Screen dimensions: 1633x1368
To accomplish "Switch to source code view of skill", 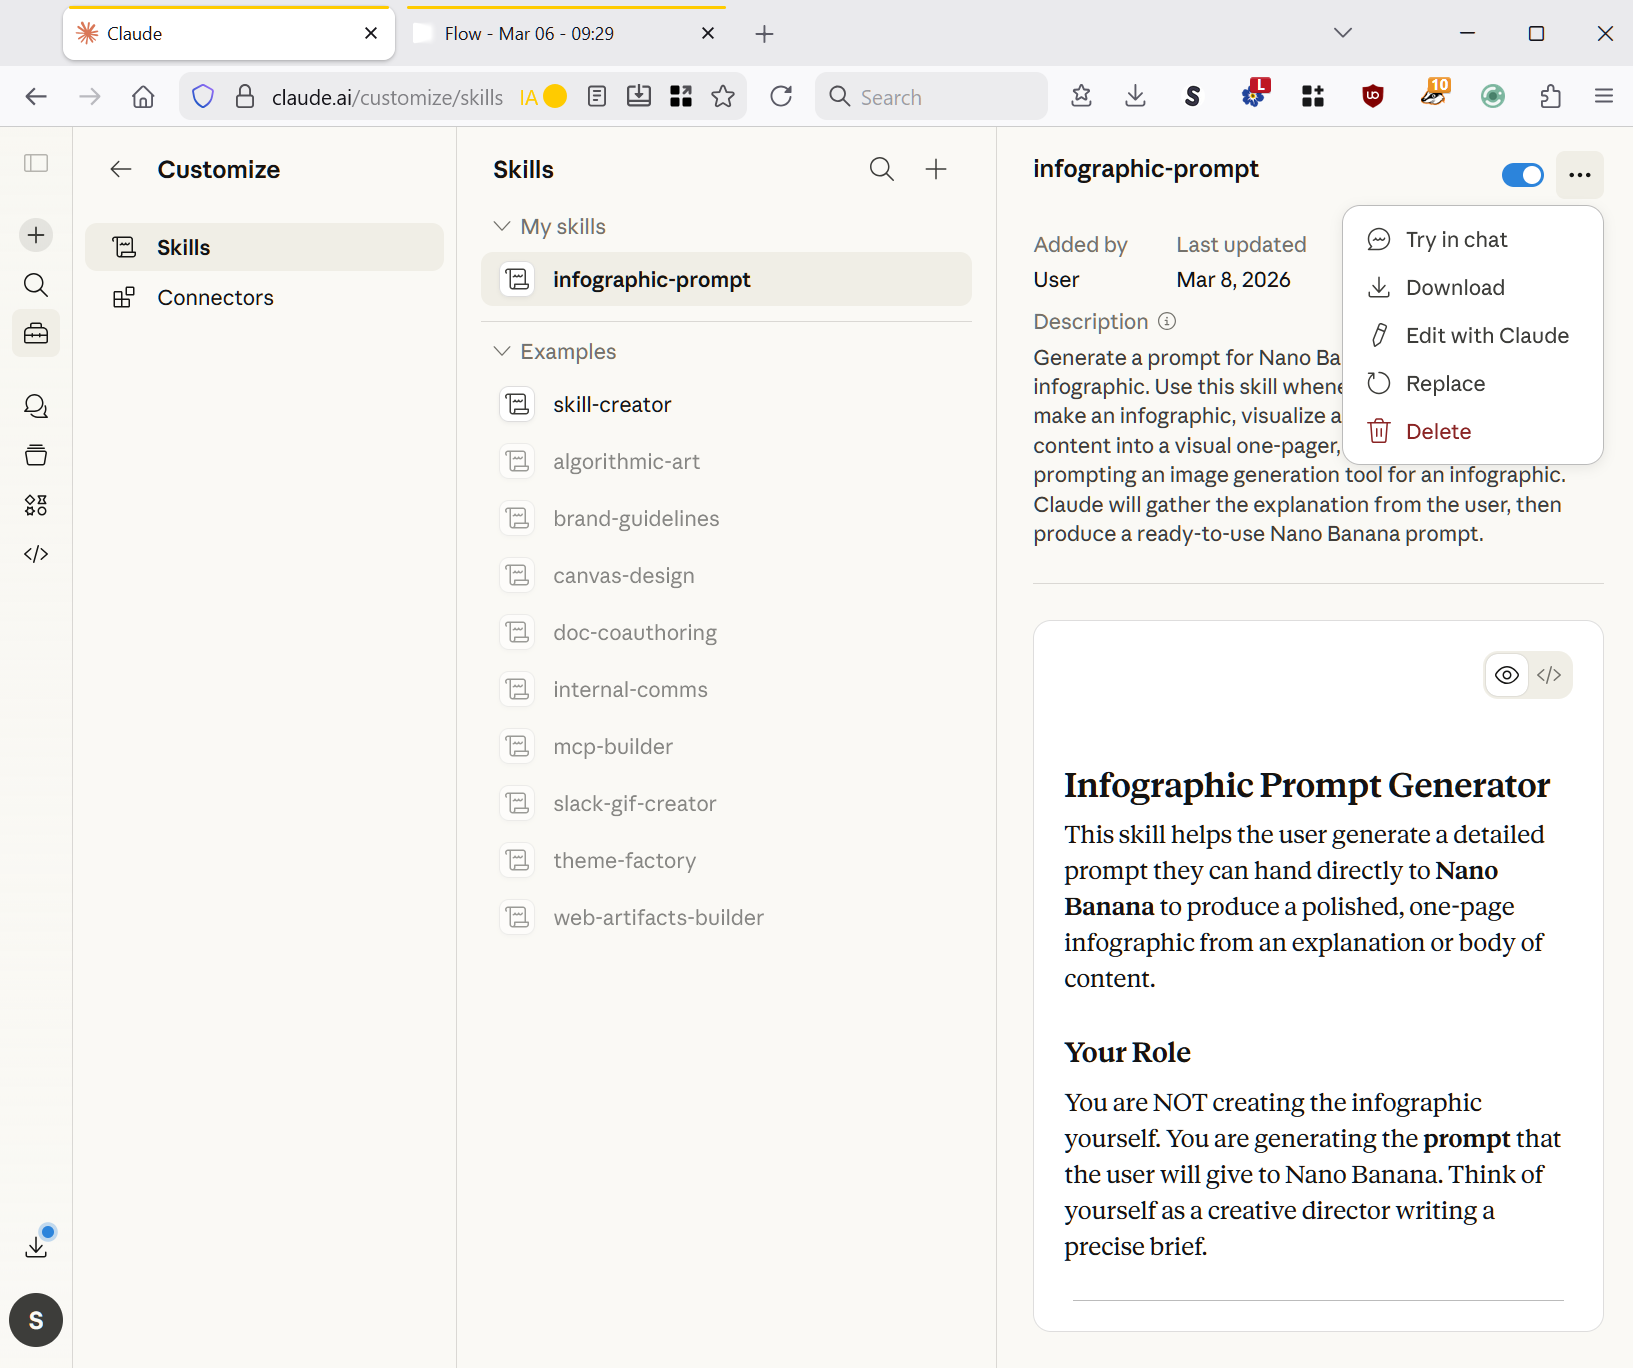I will 1549,675.
